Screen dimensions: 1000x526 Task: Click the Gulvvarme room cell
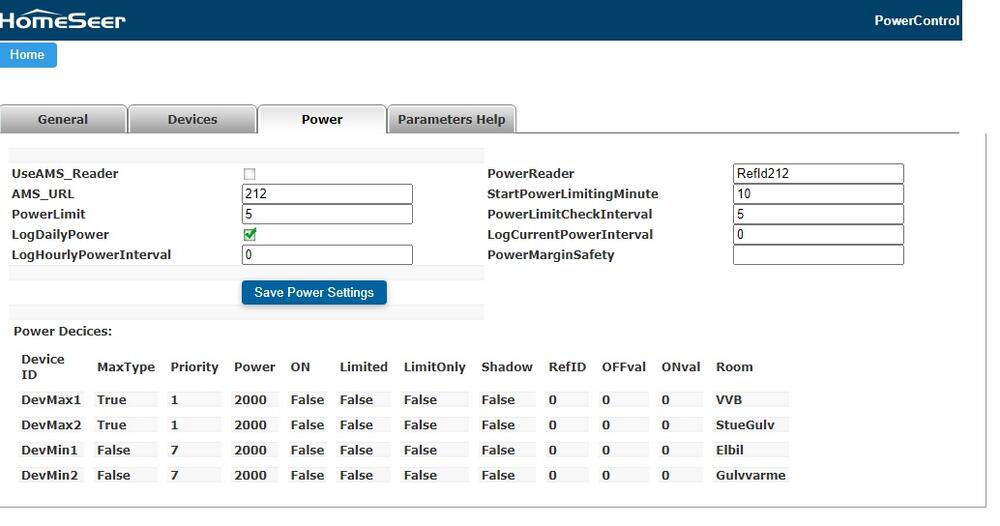751,475
